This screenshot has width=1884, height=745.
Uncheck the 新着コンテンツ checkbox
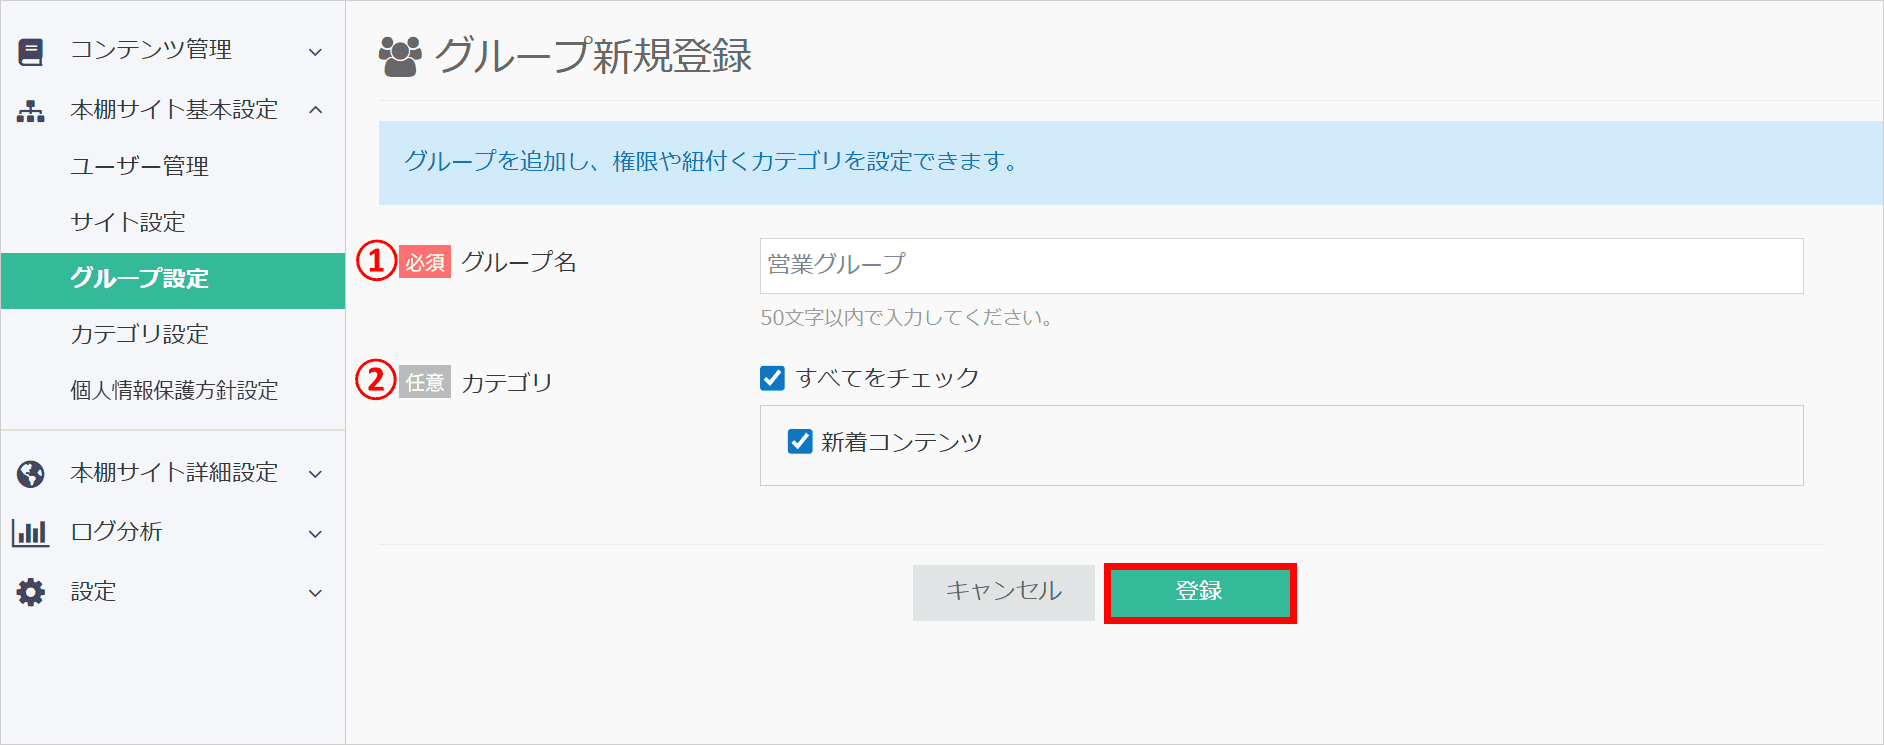coord(800,442)
